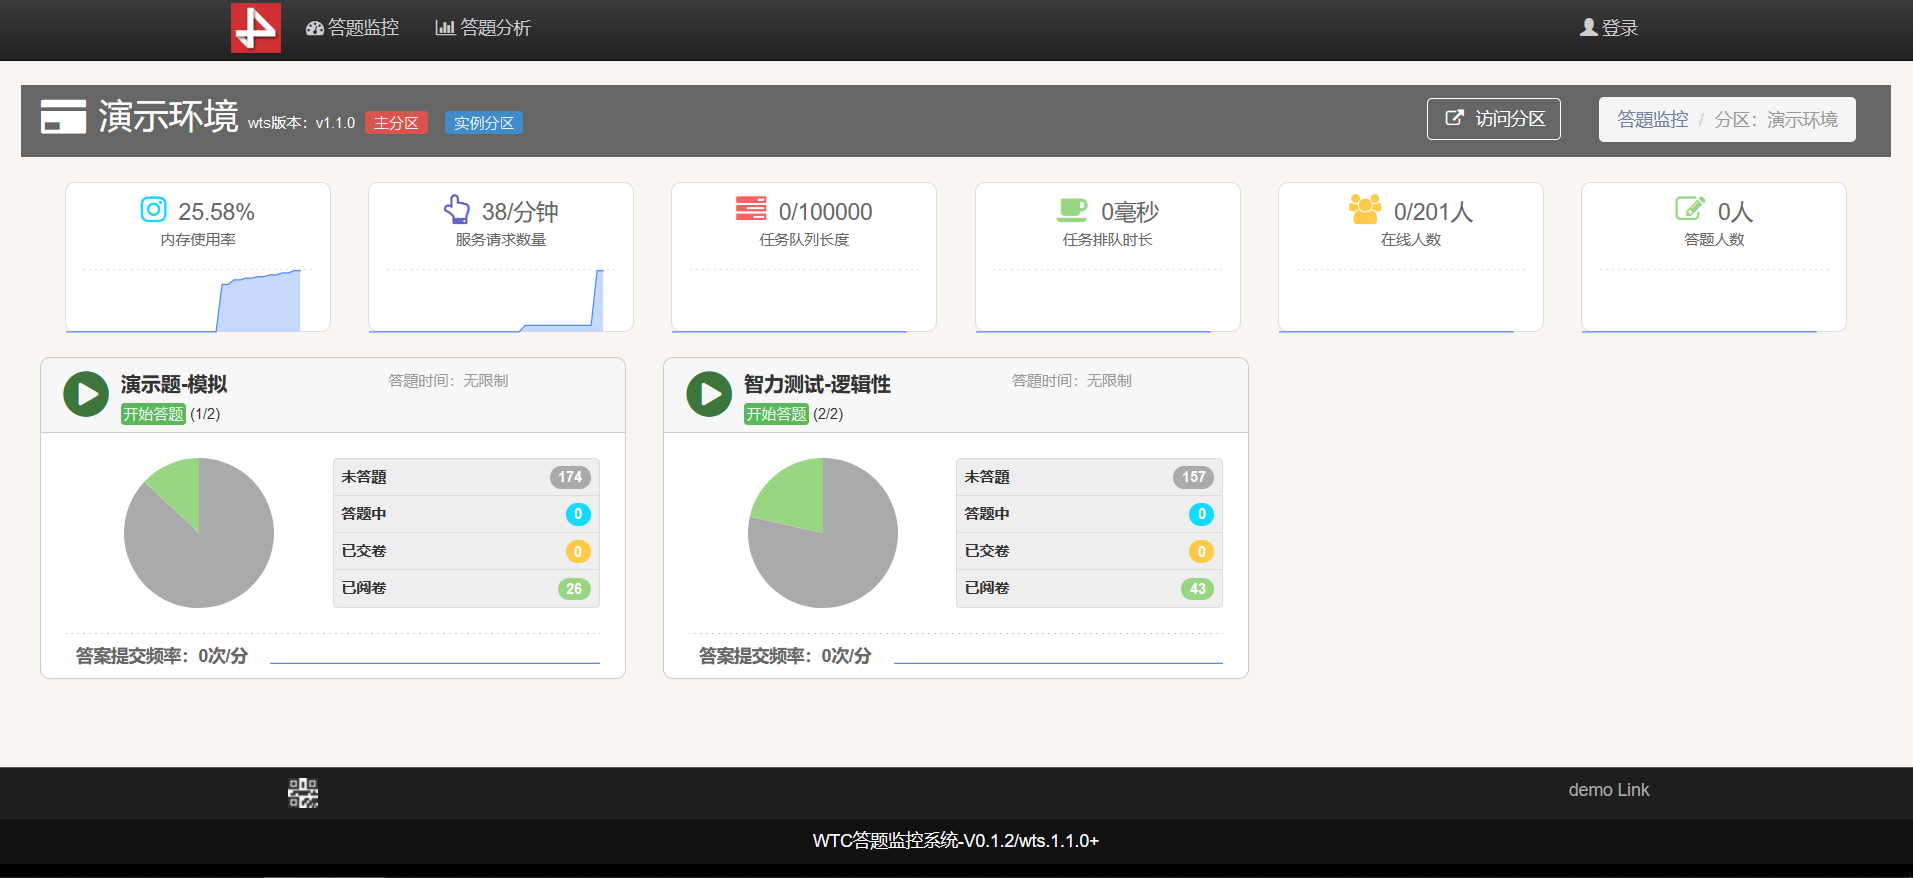Open the 答题监控 navigation menu item
The image size is (1913, 878).
[x=352, y=28]
